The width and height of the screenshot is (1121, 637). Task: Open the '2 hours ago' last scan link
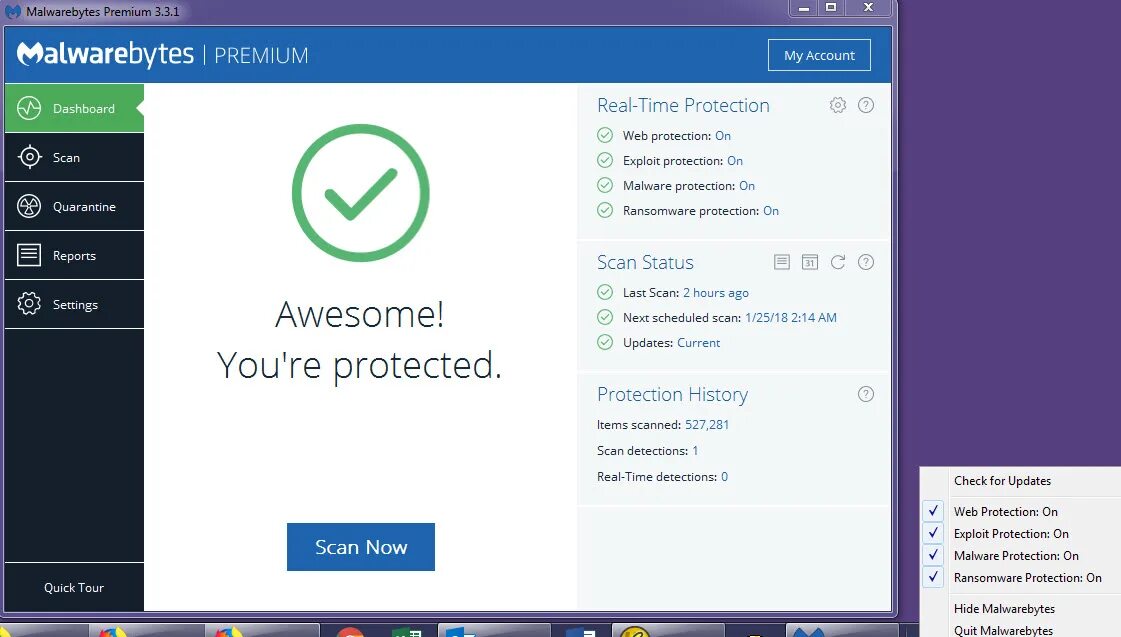716,293
